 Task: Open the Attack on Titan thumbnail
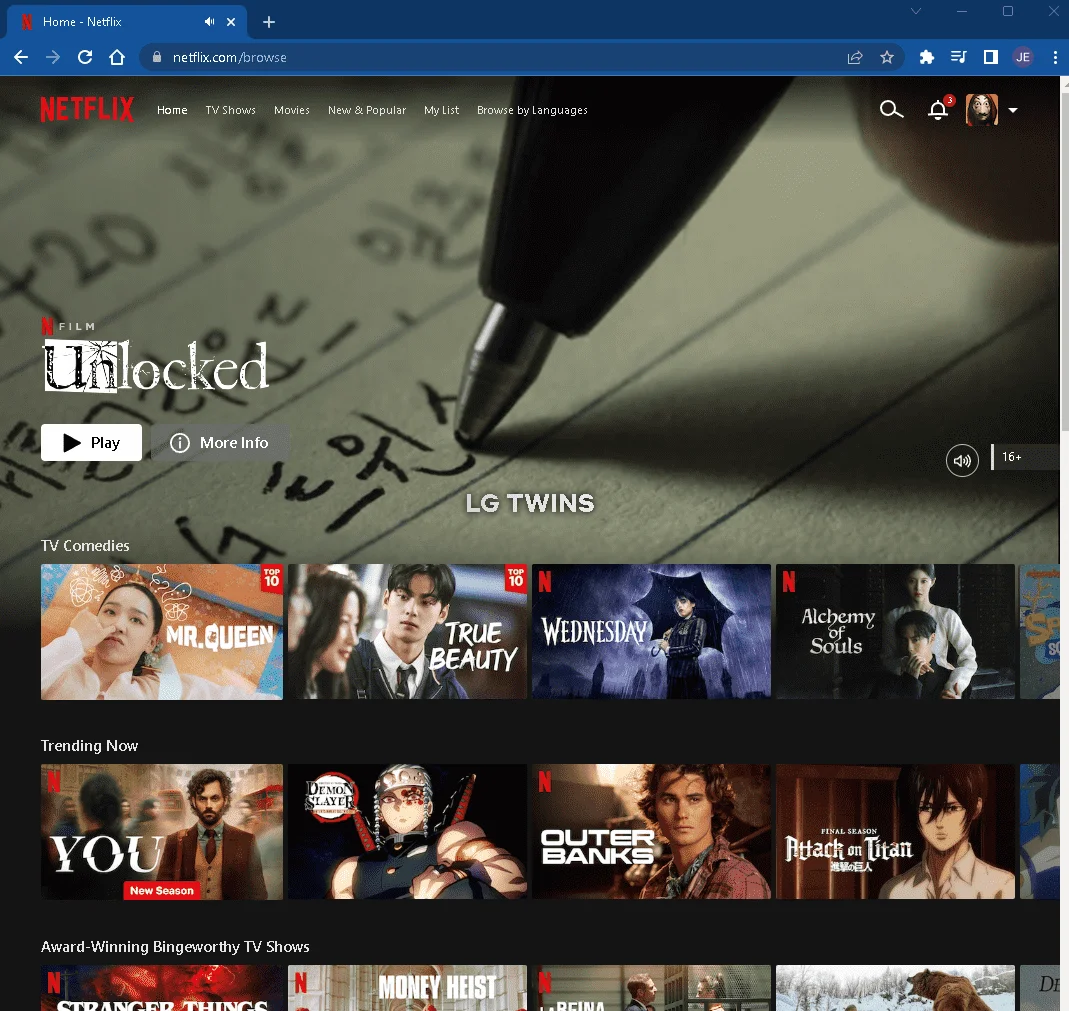[x=895, y=832]
